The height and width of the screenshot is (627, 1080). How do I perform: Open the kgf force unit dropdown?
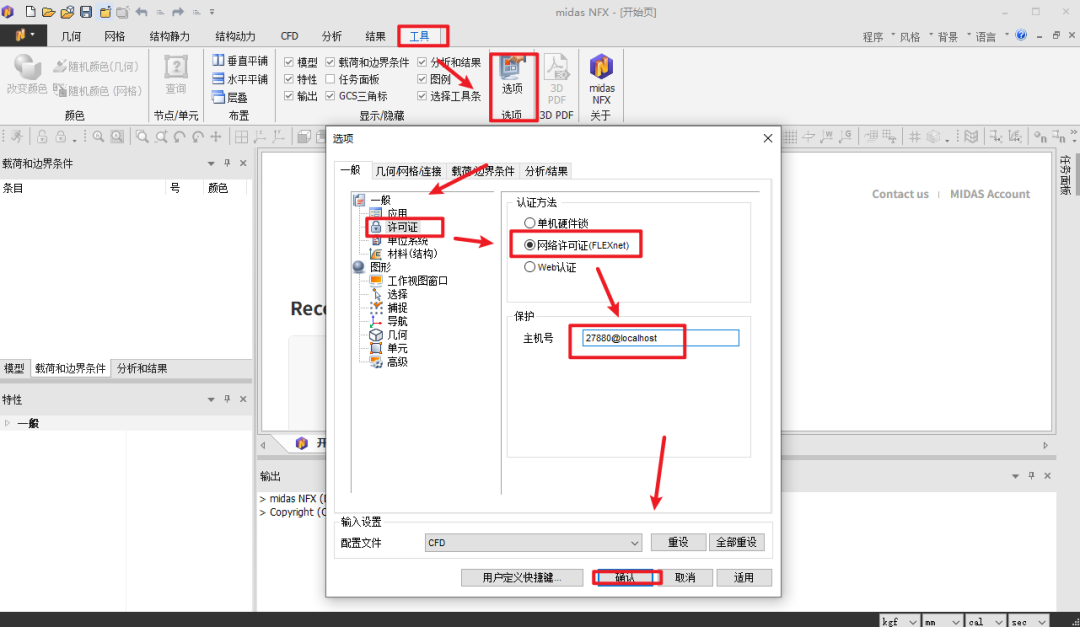(x=900, y=621)
